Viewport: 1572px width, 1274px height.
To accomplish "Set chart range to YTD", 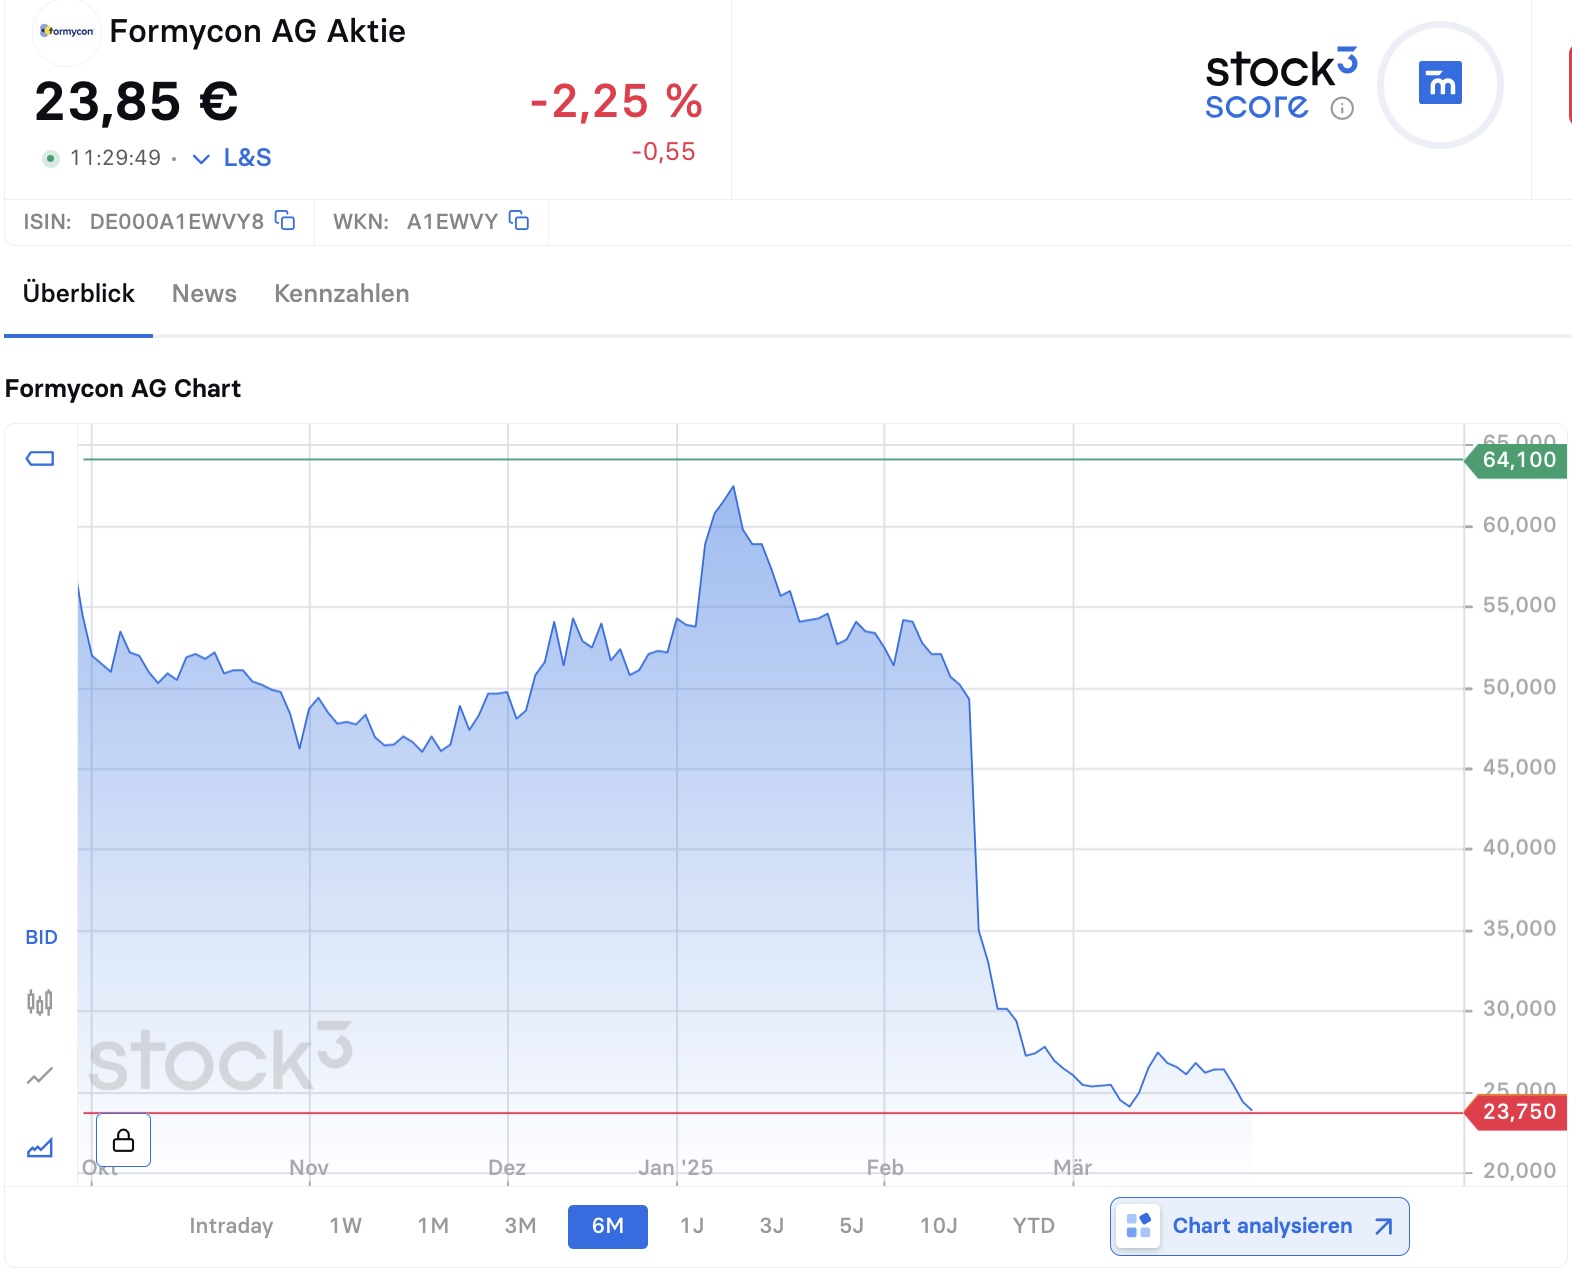I will (x=1033, y=1226).
